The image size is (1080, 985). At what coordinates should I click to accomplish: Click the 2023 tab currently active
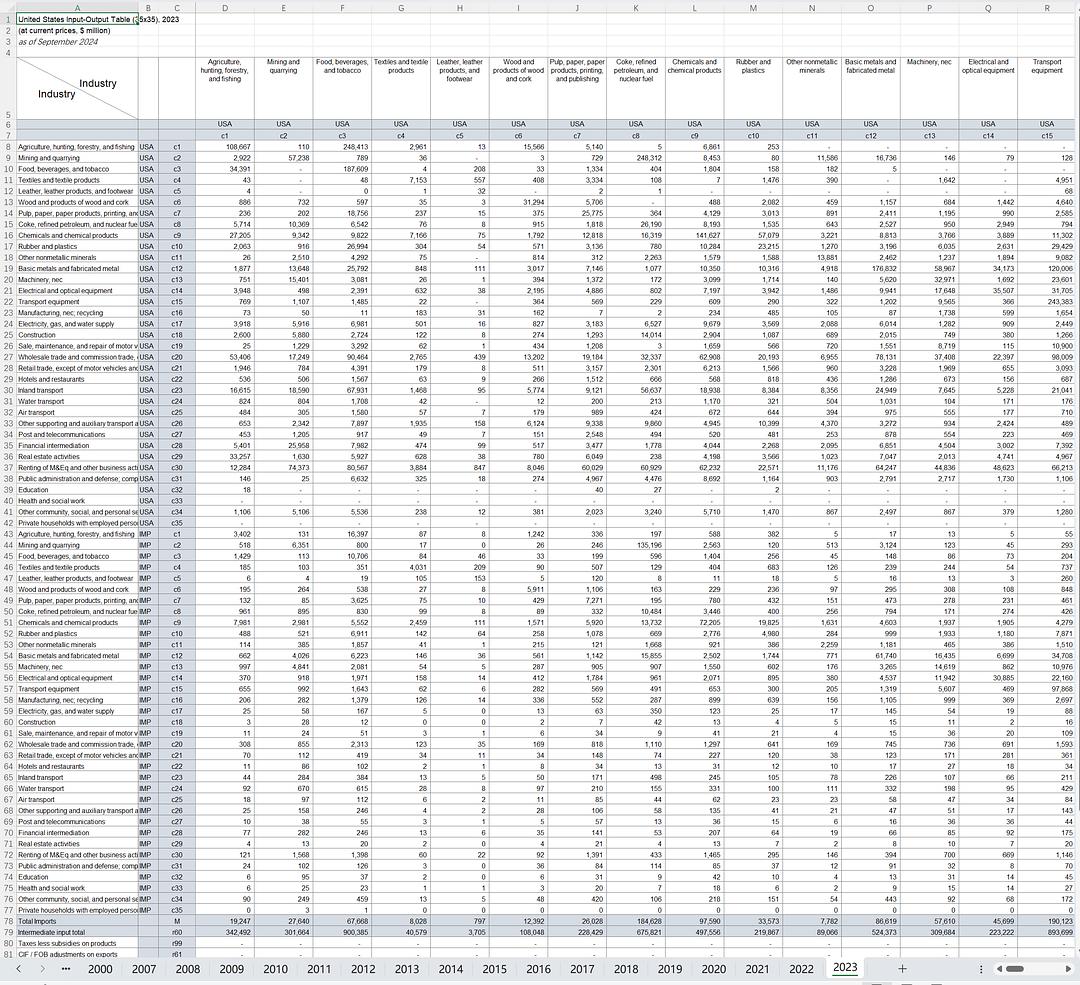[x=845, y=969]
